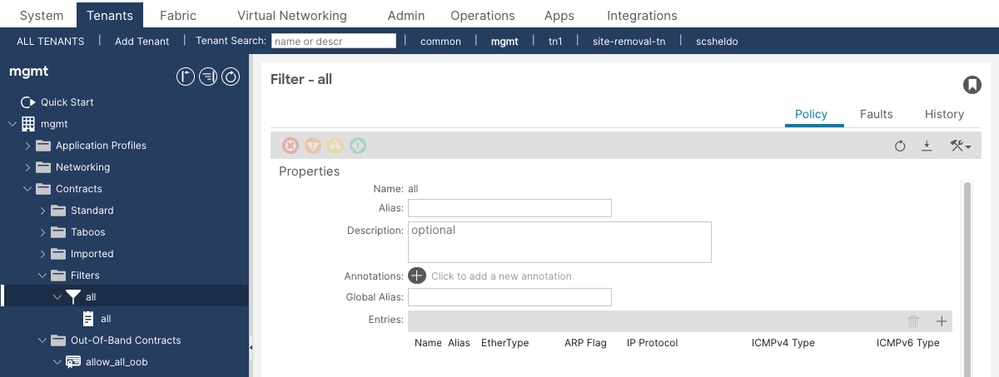The height and width of the screenshot is (377, 999).
Task: Click the Standard folder icon
Action: pyautogui.click(x=59, y=210)
